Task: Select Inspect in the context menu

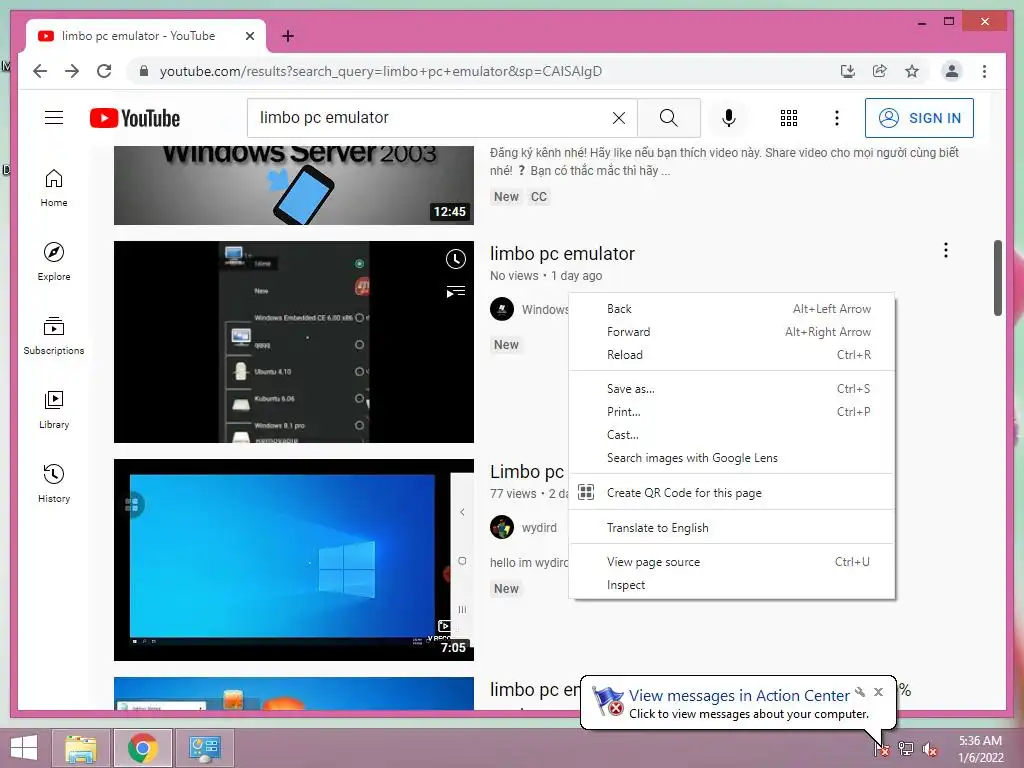Action: [x=731, y=585]
